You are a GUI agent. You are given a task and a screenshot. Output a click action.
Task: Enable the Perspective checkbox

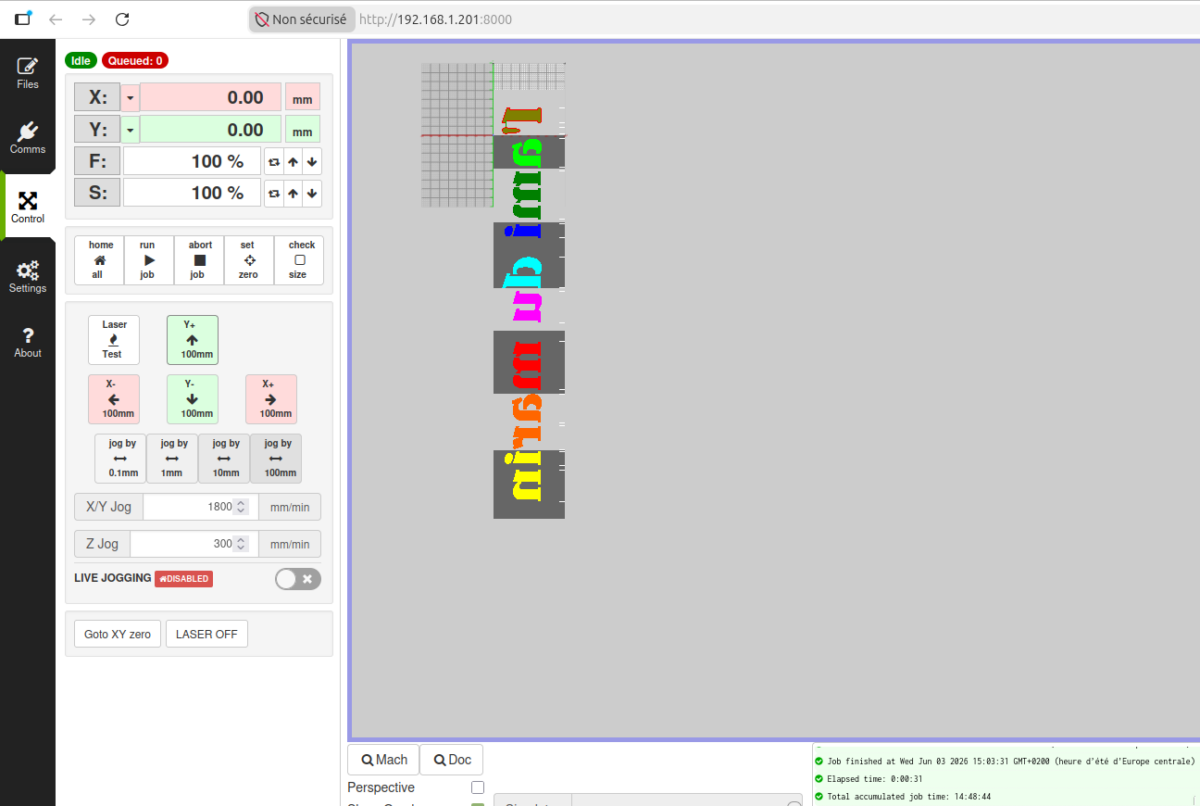pos(477,788)
